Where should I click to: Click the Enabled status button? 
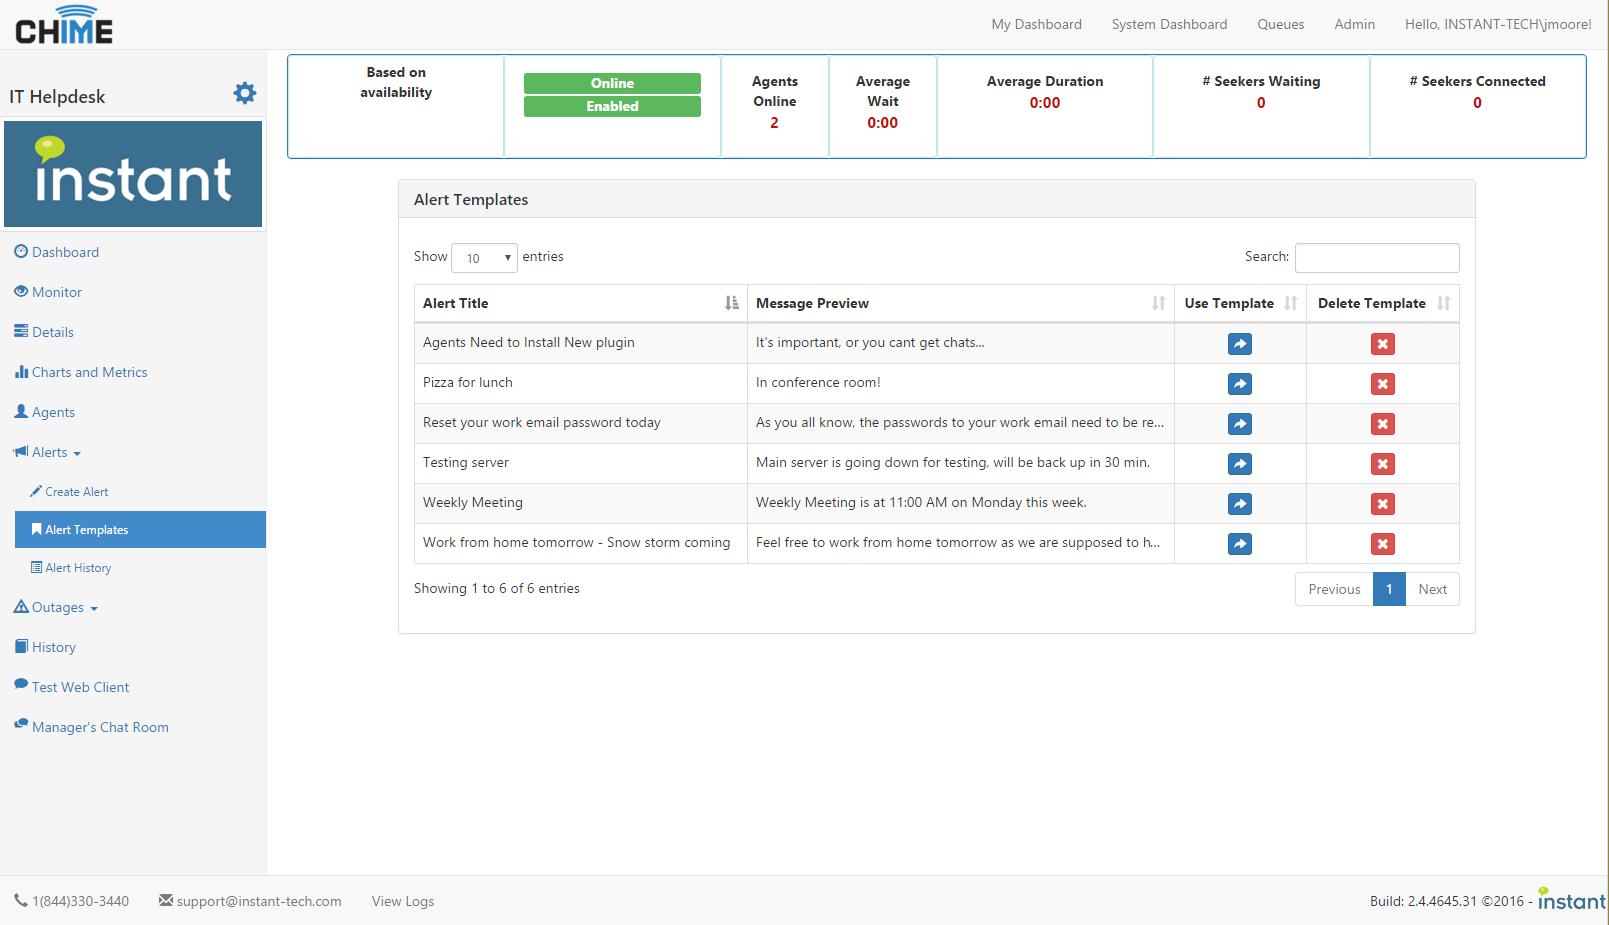point(612,106)
